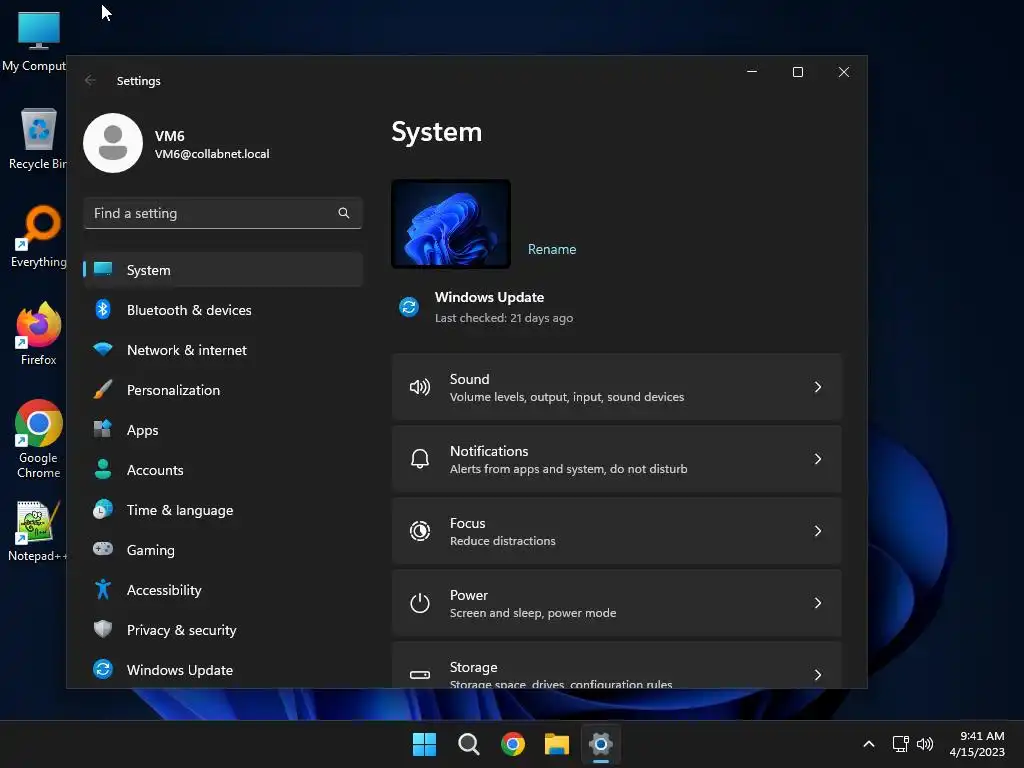The image size is (1024, 768).
Task: Click the Windows Update status refresh icon
Action: click(x=409, y=306)
